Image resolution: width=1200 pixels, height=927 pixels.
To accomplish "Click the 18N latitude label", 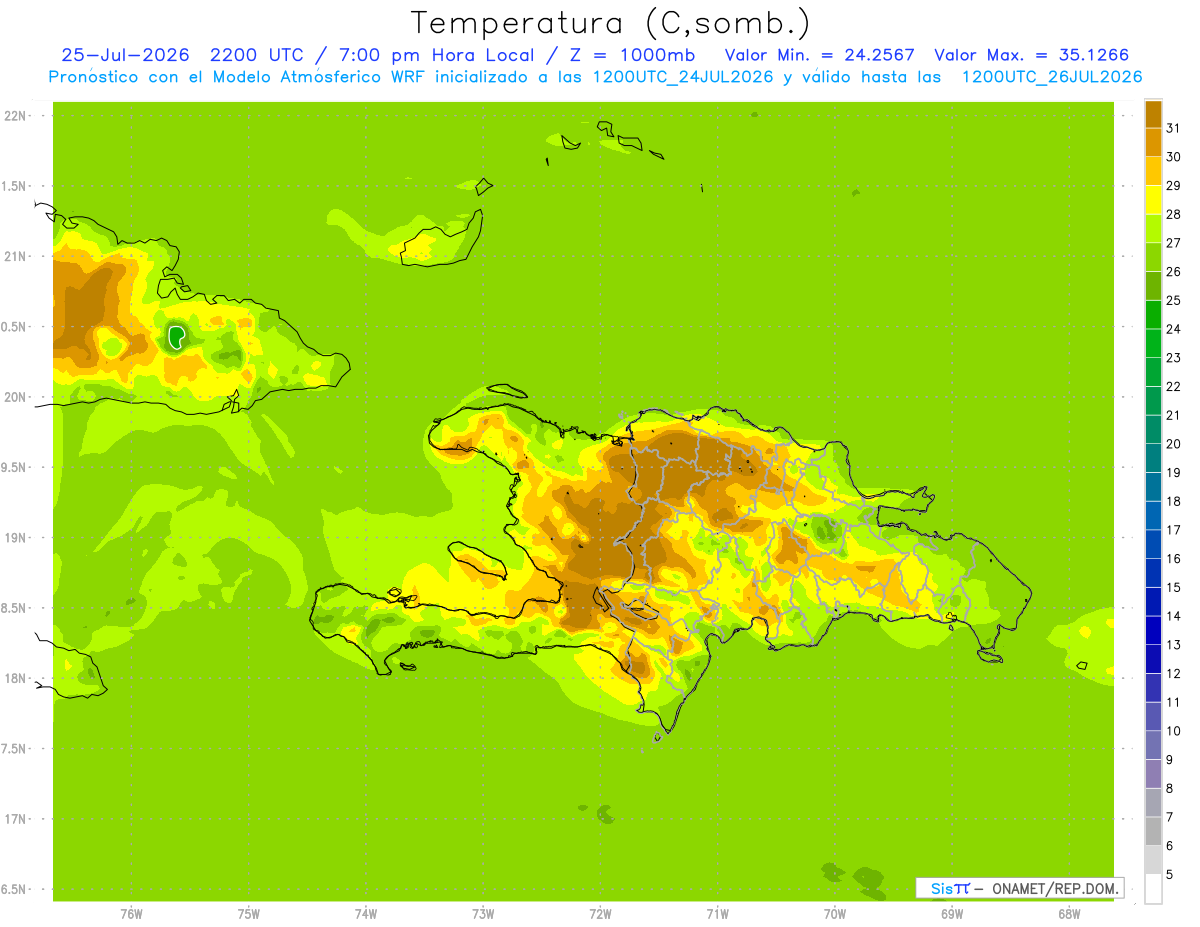I will 14,678.
